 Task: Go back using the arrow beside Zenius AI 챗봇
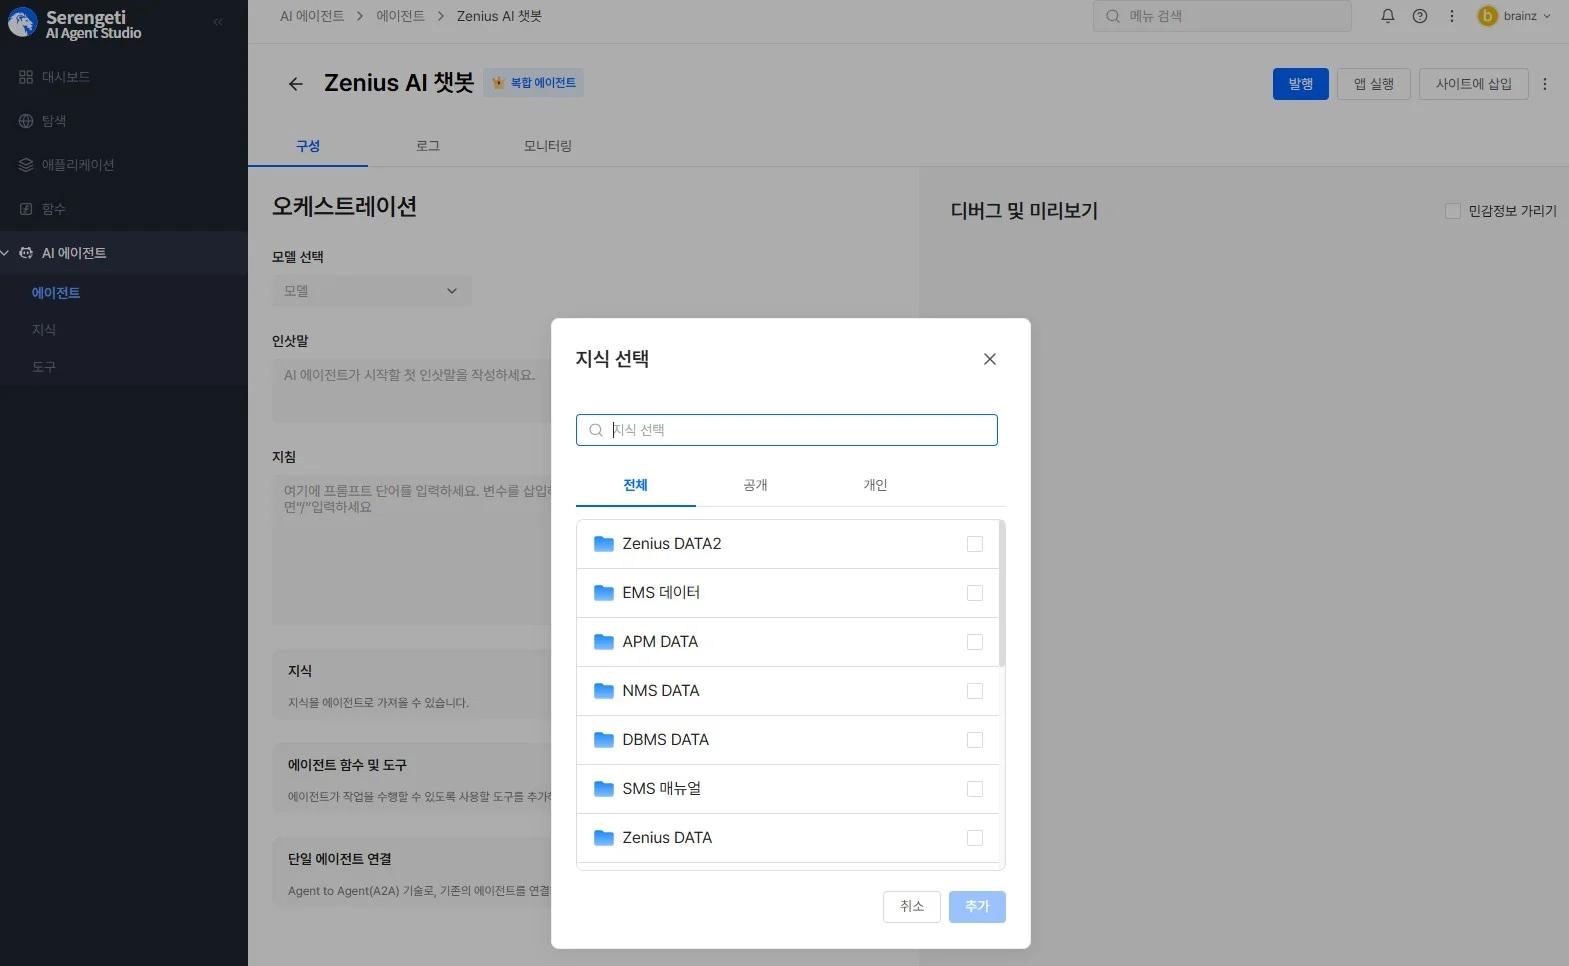coord(295,84)
